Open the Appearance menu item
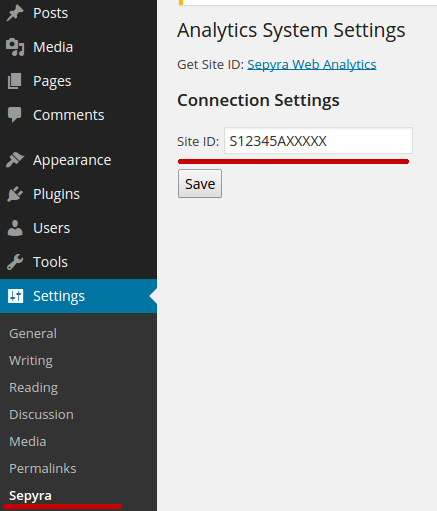 click(78, 160)
